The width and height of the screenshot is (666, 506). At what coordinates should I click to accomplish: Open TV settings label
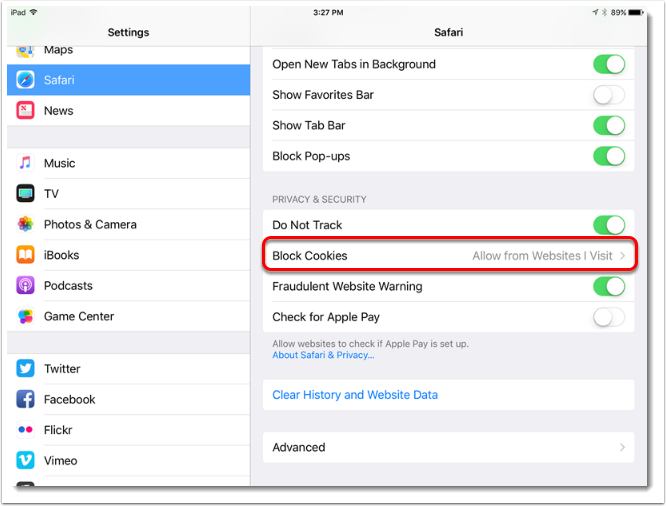[x=51, y=194]
